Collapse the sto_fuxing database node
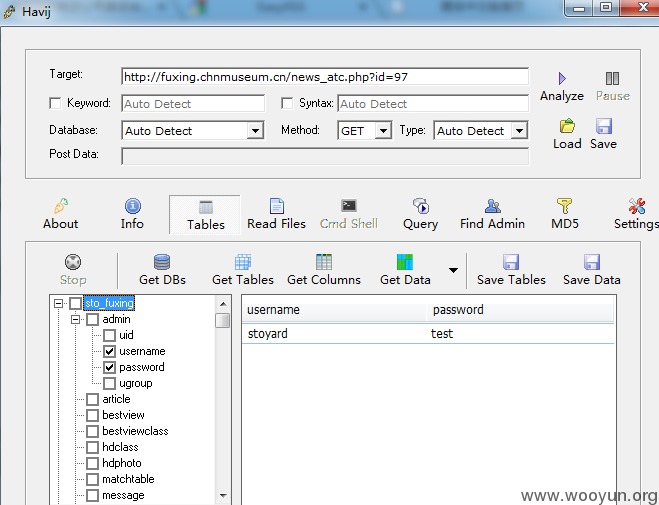The width and height of the screenshot is (659, 505). click(x=58, y=303)
